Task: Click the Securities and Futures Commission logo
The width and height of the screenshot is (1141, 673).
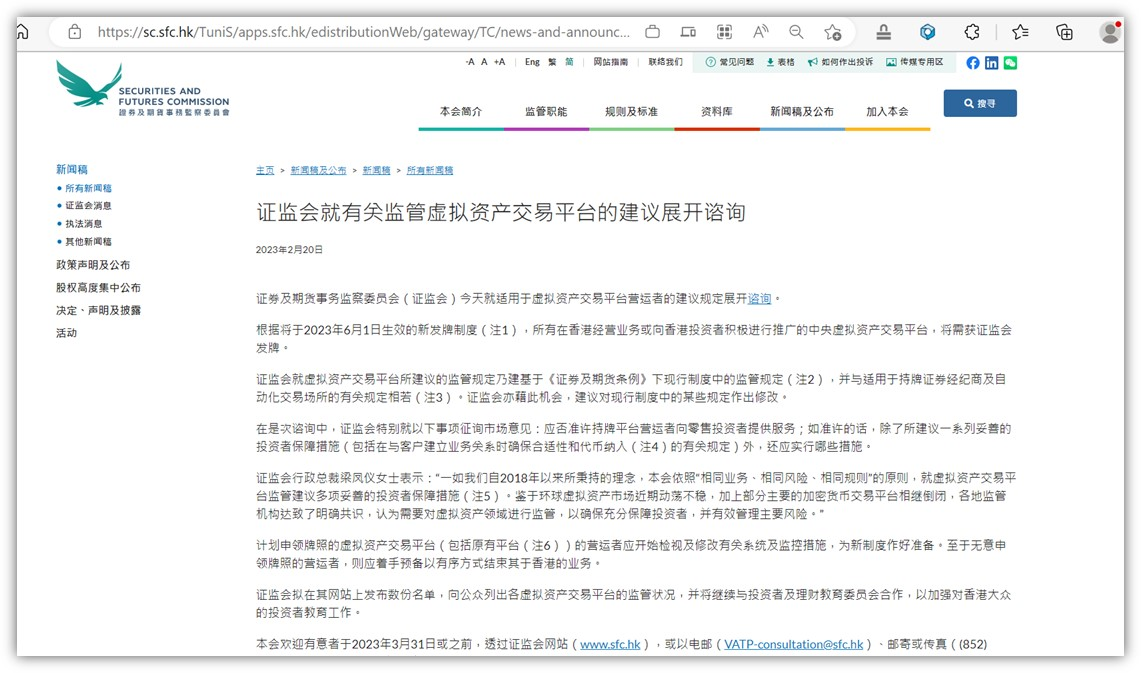Action: pyautogui.click(x=143, y=89)
